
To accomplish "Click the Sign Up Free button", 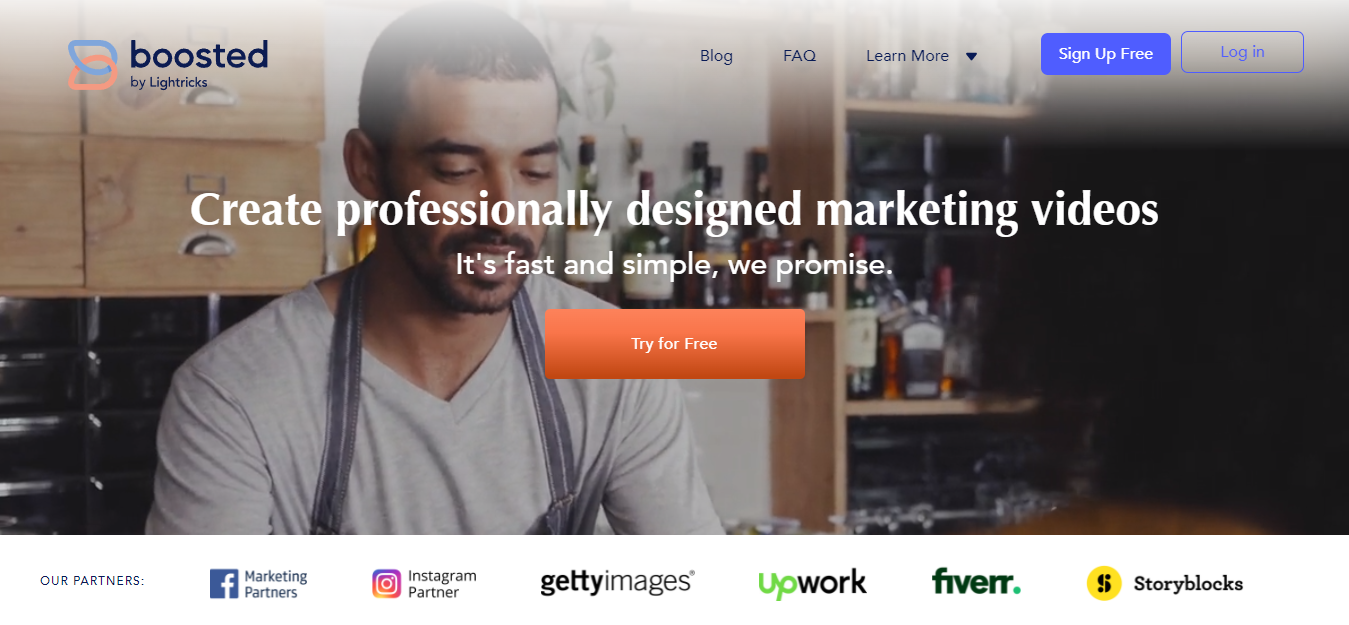I will coord(1105,54).
